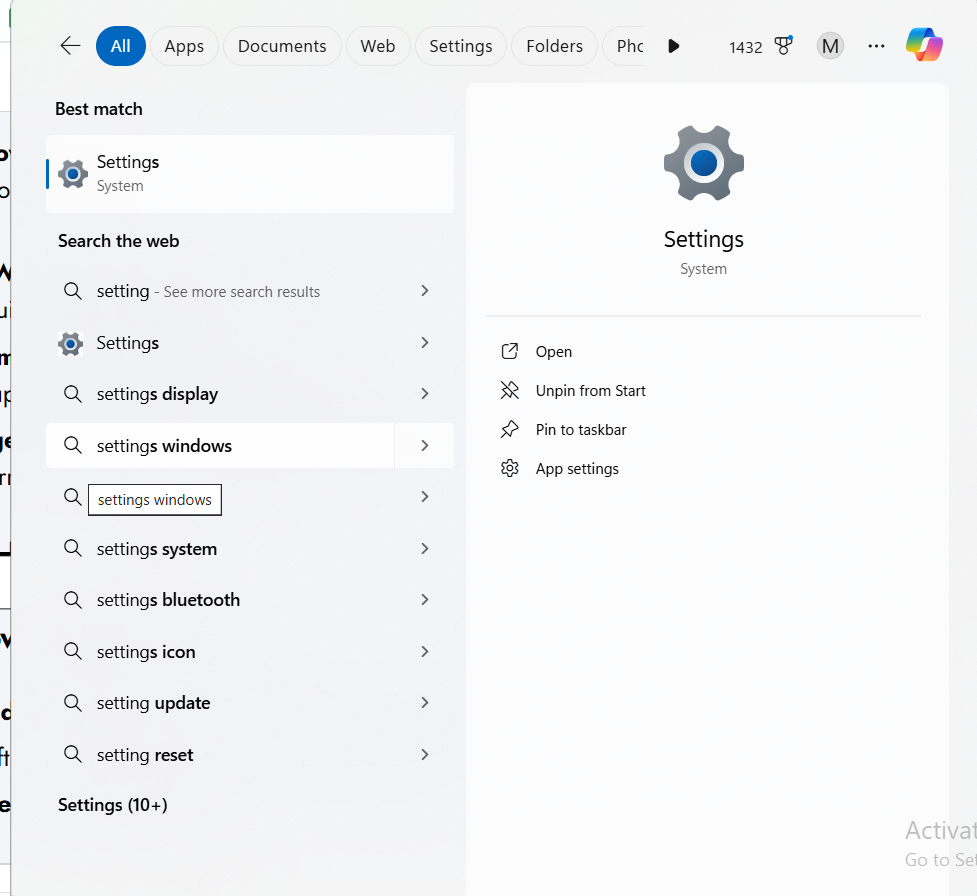Click the magnifier icon next to 'settings icon'
977x896 pixels.
coord(73,651)
